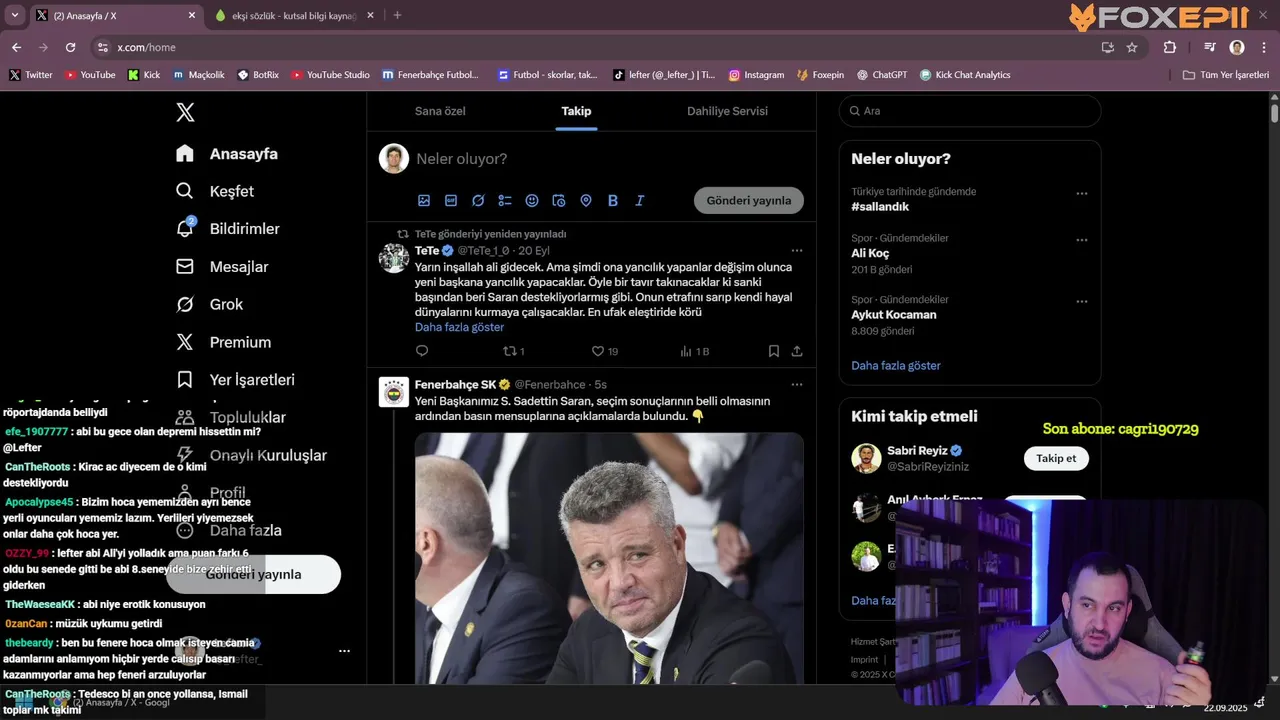Close the Anasayfa / X tab

(192, 16)
